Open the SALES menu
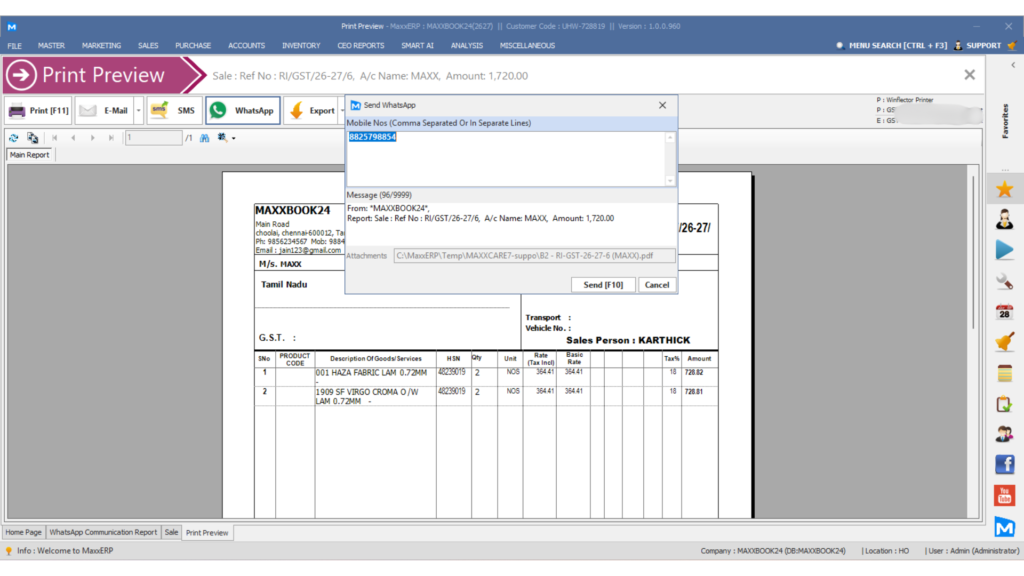 [x=148, y=46]
